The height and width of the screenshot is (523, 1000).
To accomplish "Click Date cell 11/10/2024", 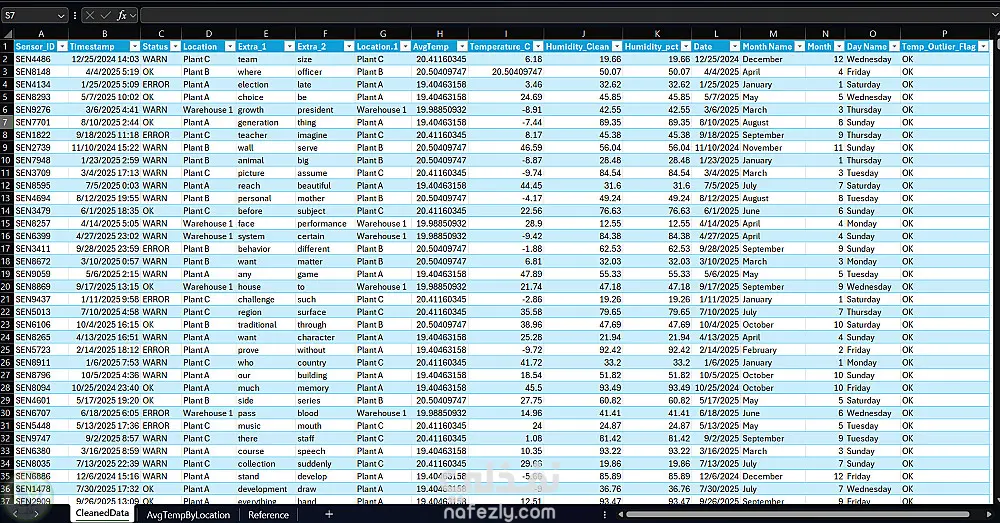I will tap(716, 148).
